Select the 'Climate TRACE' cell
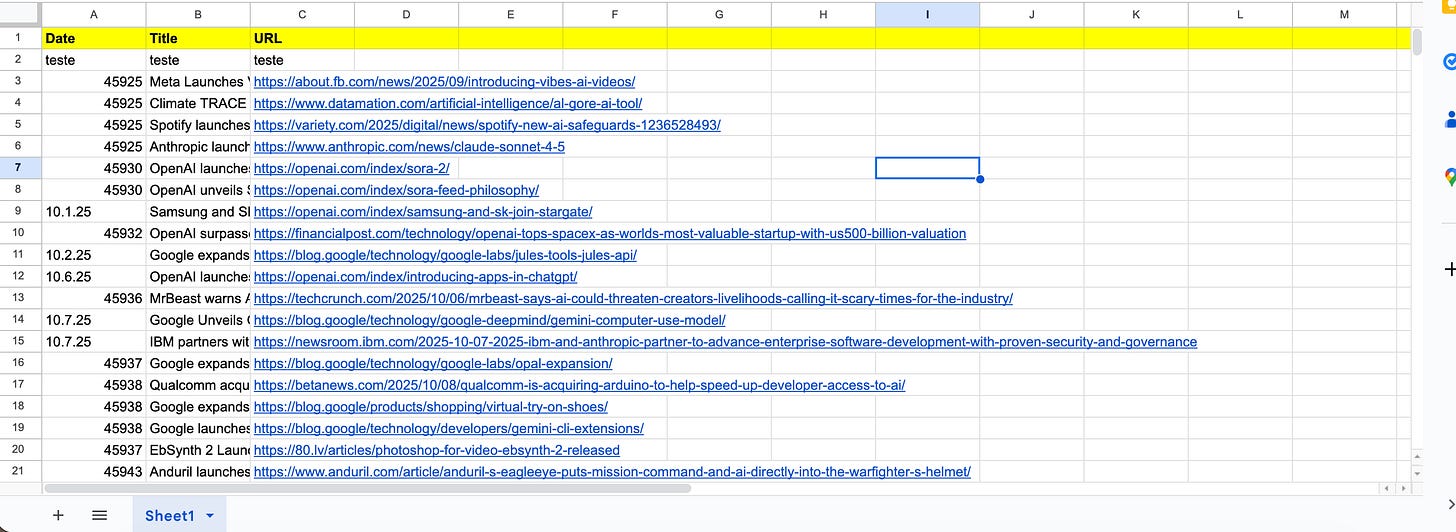Screen dimensions: 1456x532 (x=198, y=103)
